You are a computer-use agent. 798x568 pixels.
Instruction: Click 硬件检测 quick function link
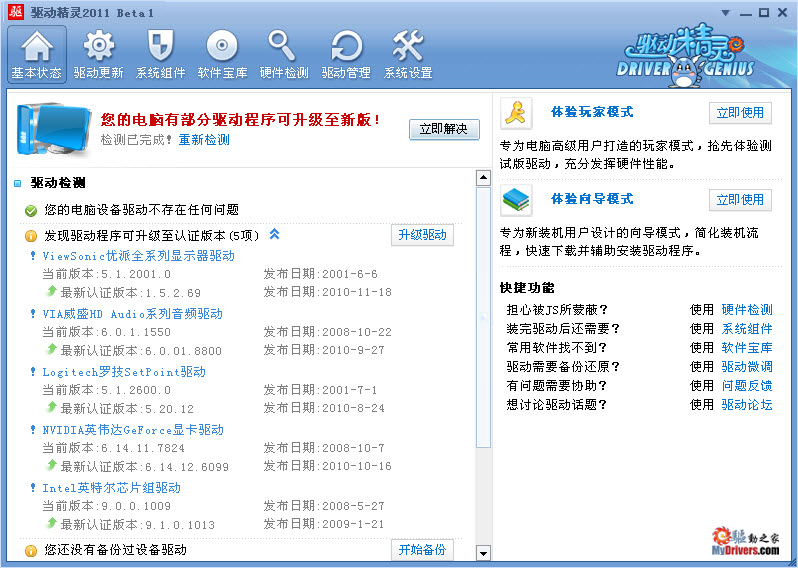coord(747,309)
